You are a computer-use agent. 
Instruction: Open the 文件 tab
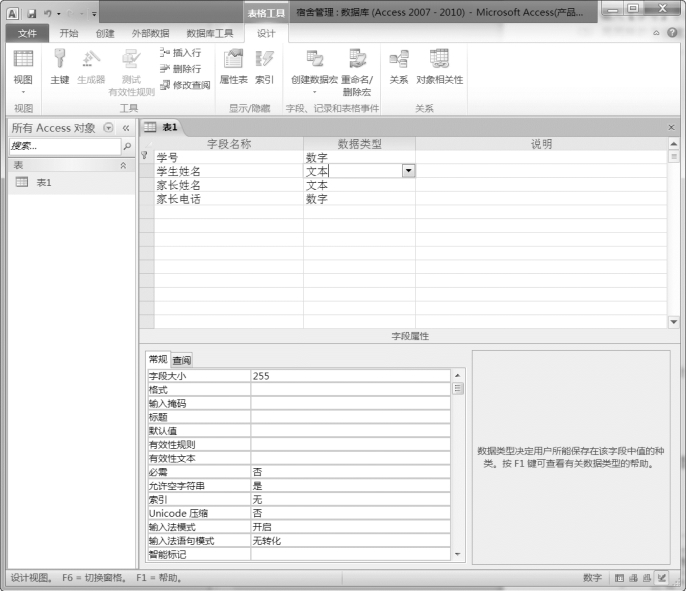click(x=27, y=33)
